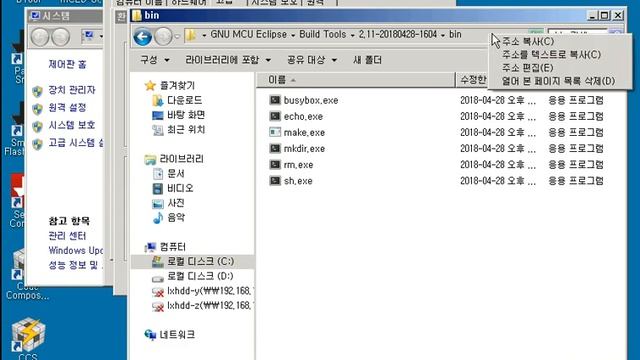Click 2018-04-28 date of echo.exe
The height and width of the screenshot is (360, 640).
[x=498, y=116]
